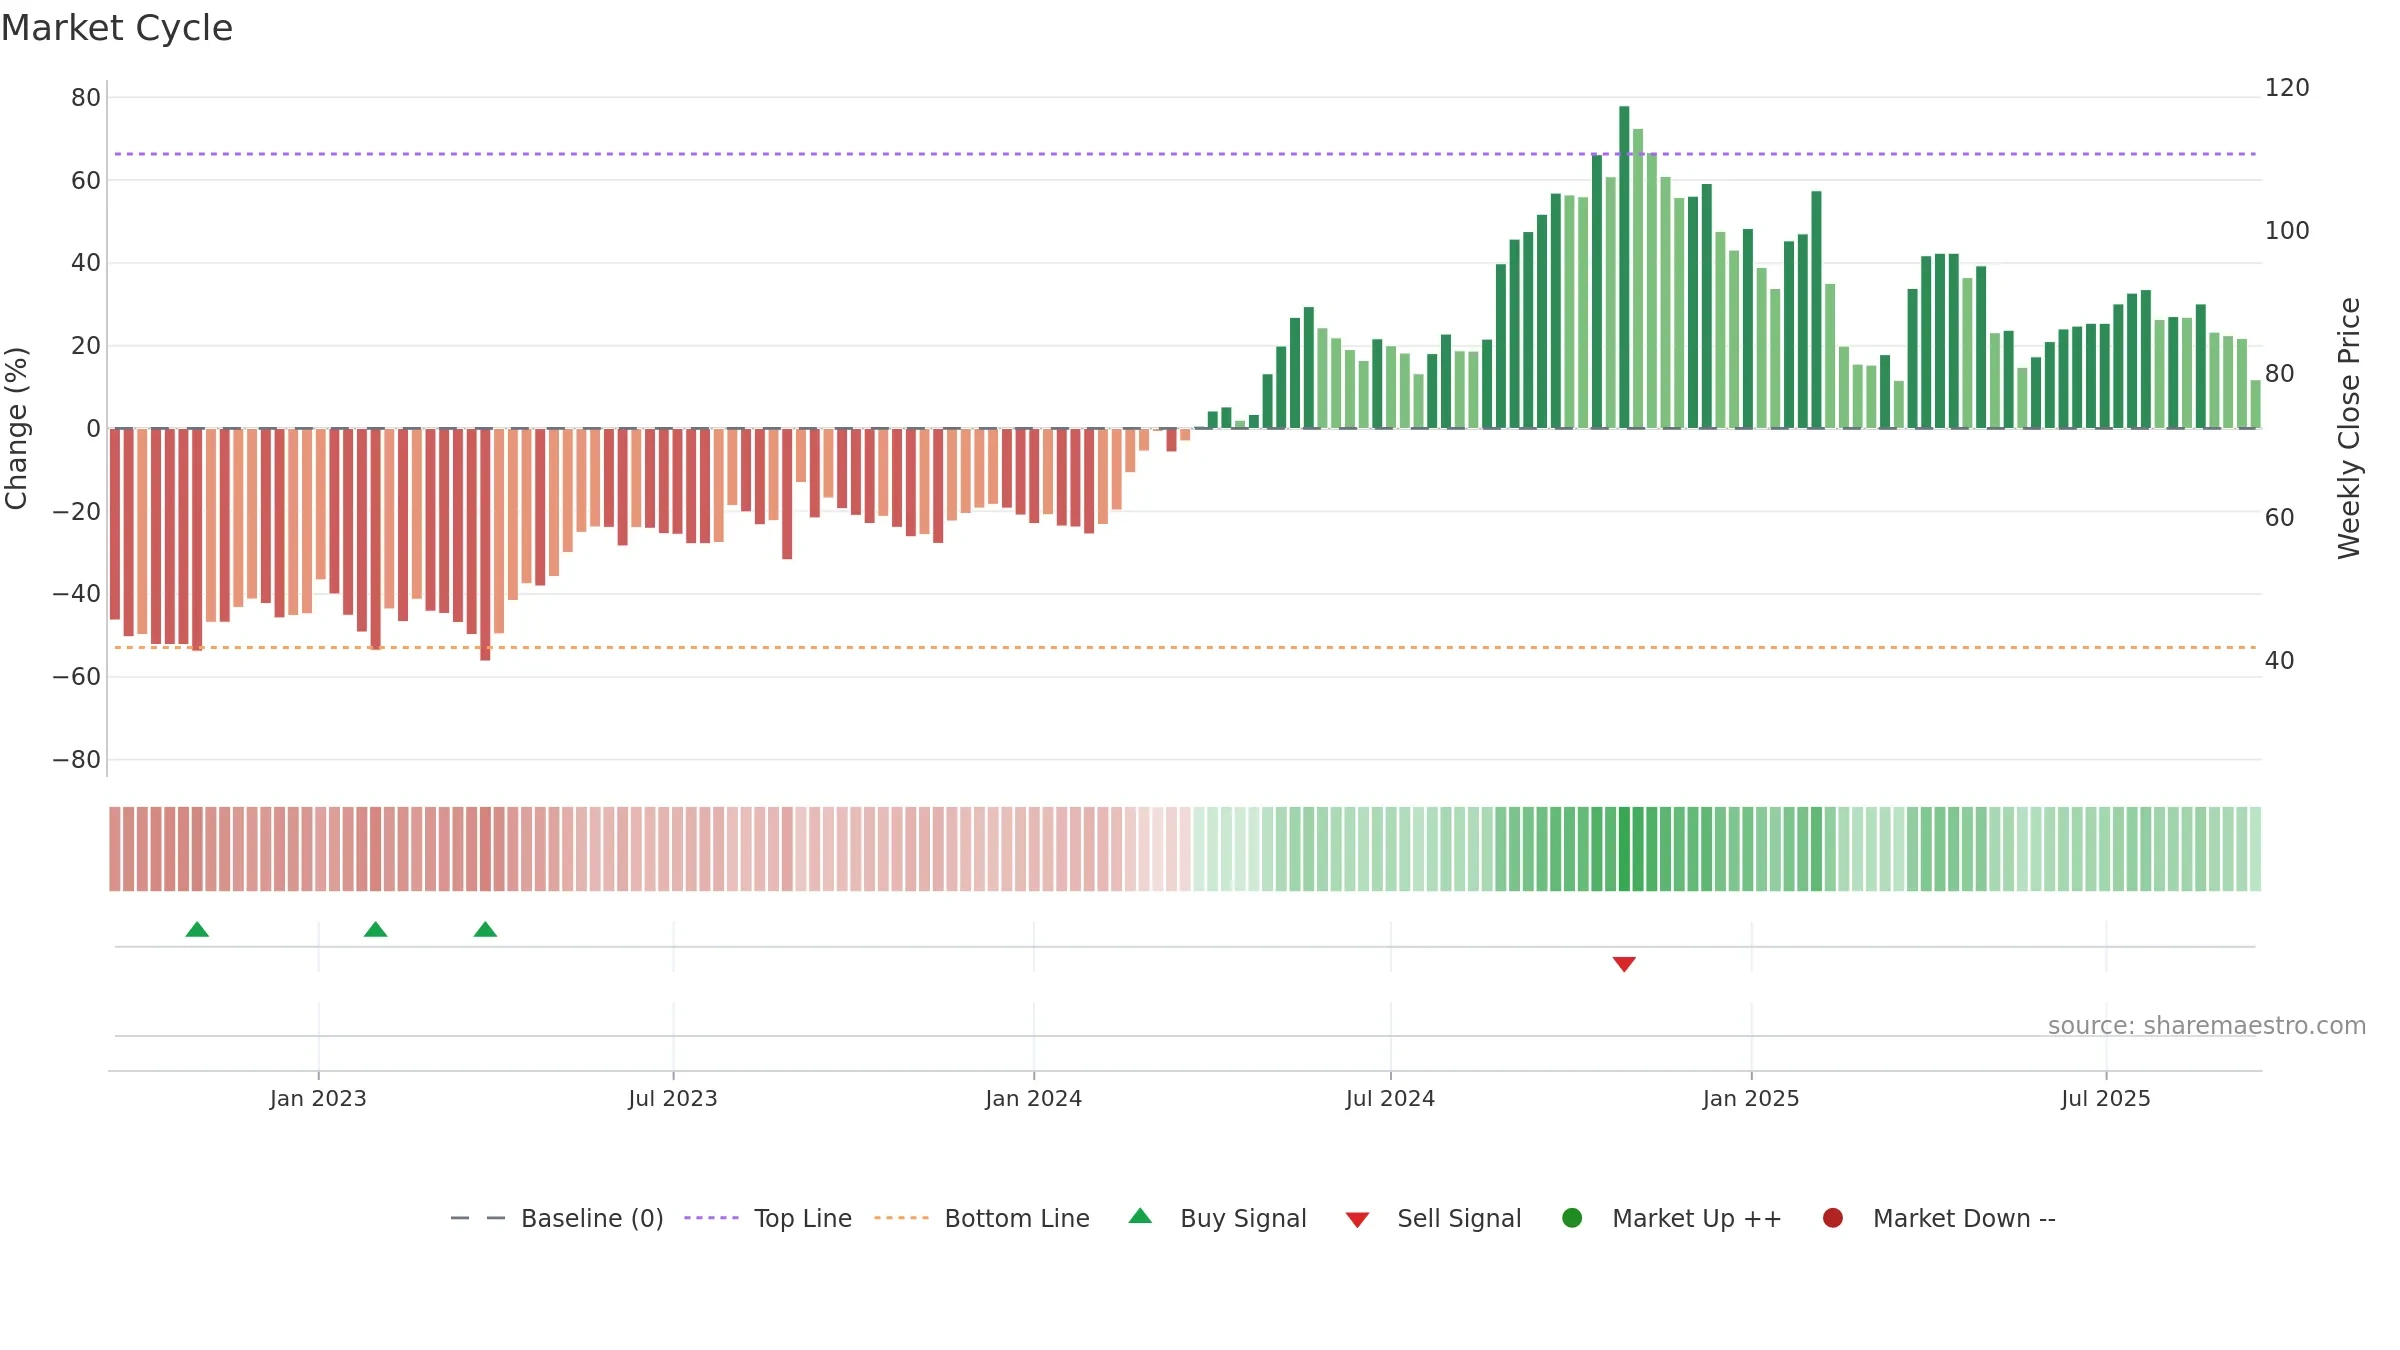Click the Jan 2025 x-axis label
The height and width of the screenshot is (1350, 2400).
1751,1098
